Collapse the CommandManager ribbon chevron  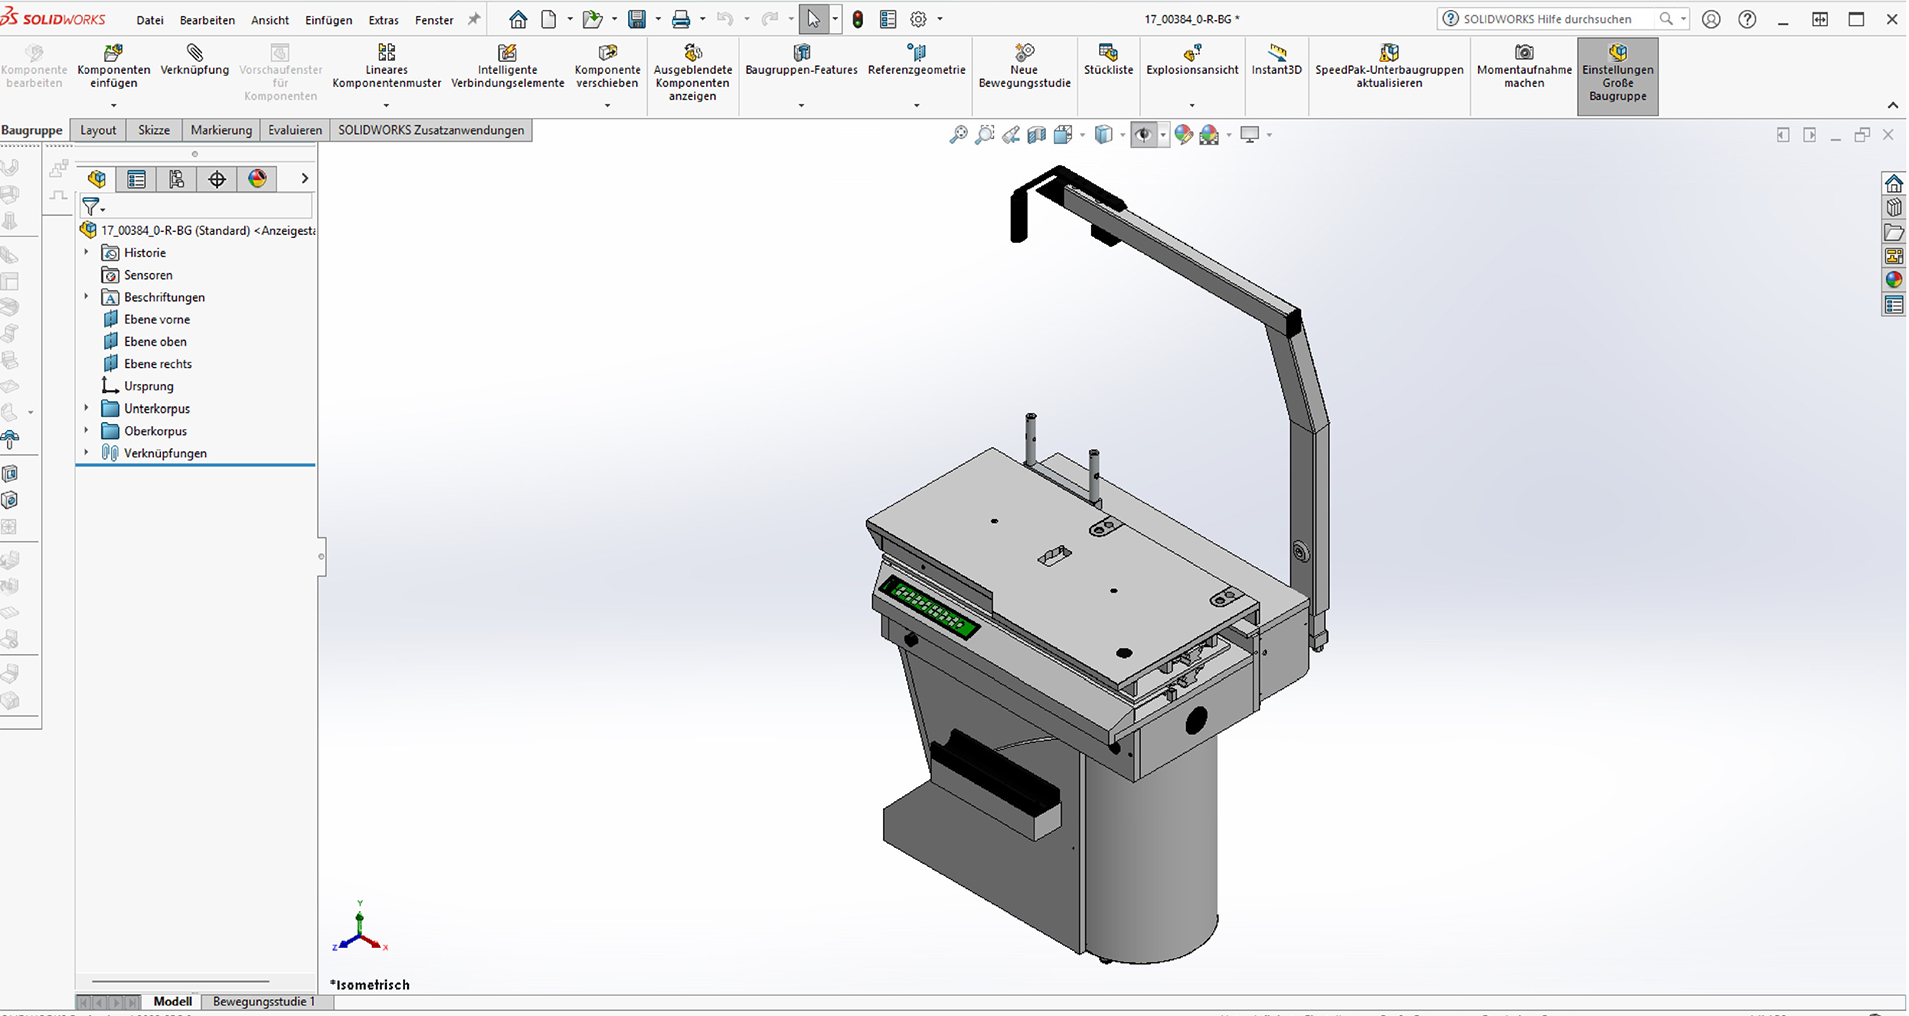(1892, 105)
